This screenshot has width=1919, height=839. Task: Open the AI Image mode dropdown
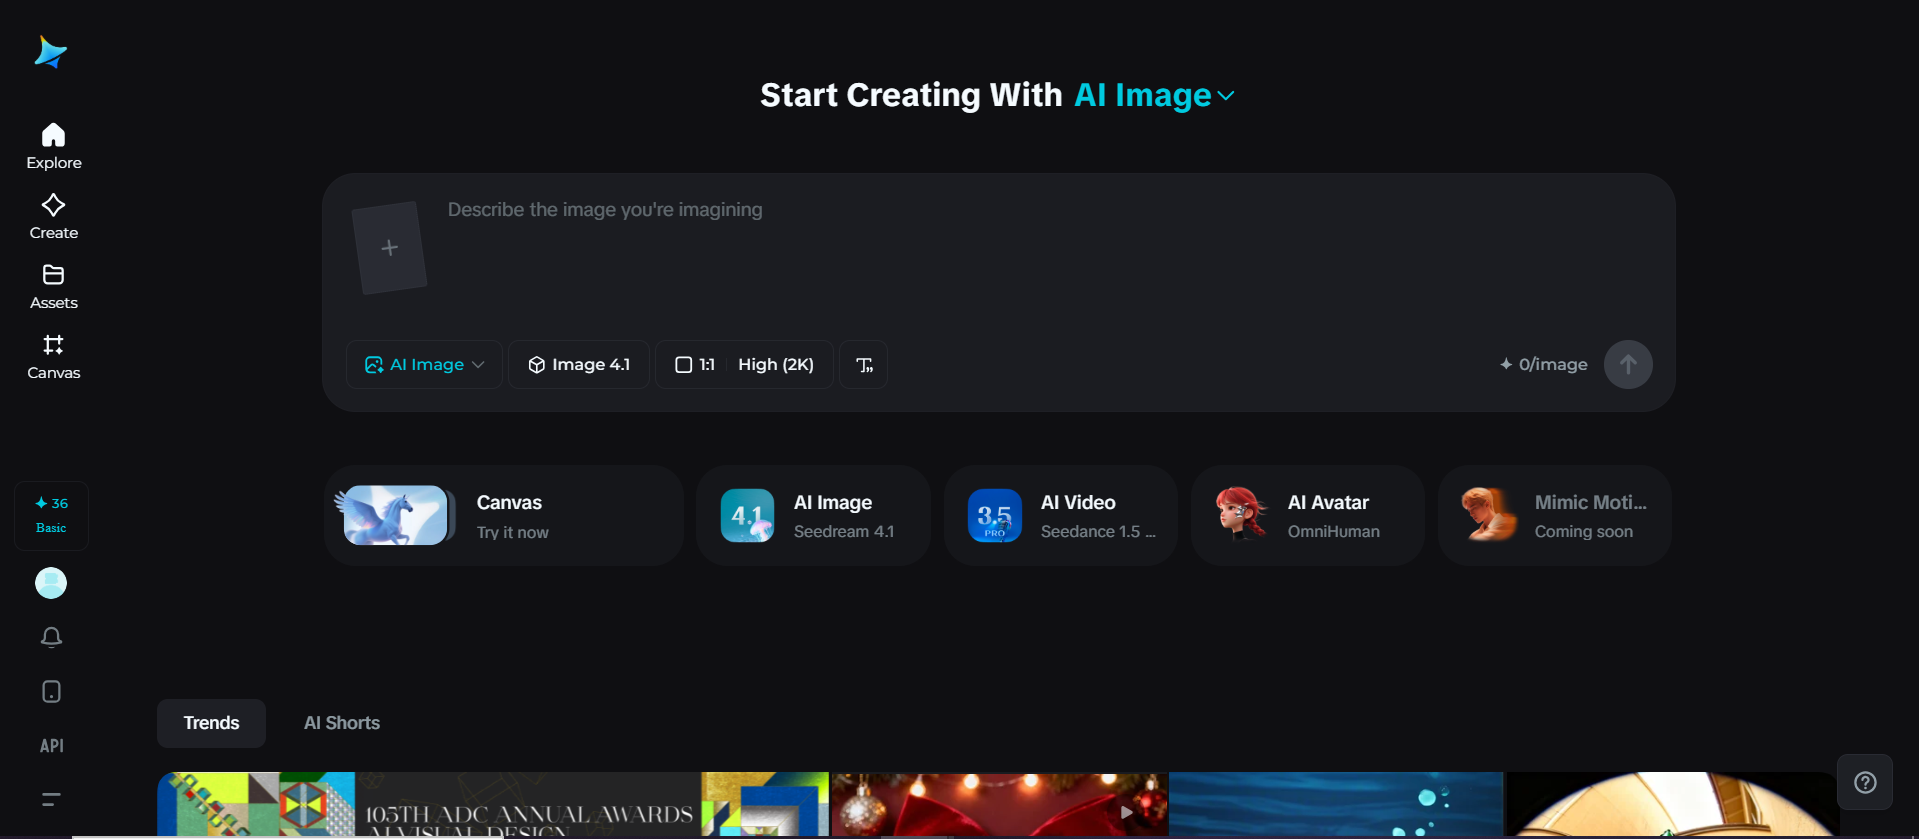[x=424, y=365]
